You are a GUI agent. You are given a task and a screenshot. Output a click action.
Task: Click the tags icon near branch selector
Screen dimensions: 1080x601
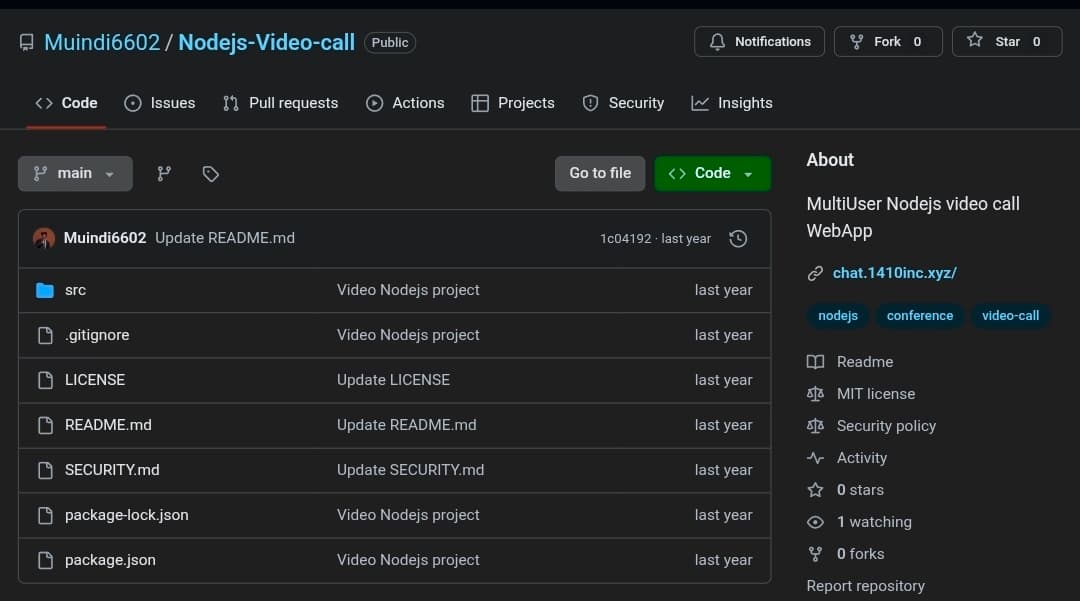(x=210, y=173)
